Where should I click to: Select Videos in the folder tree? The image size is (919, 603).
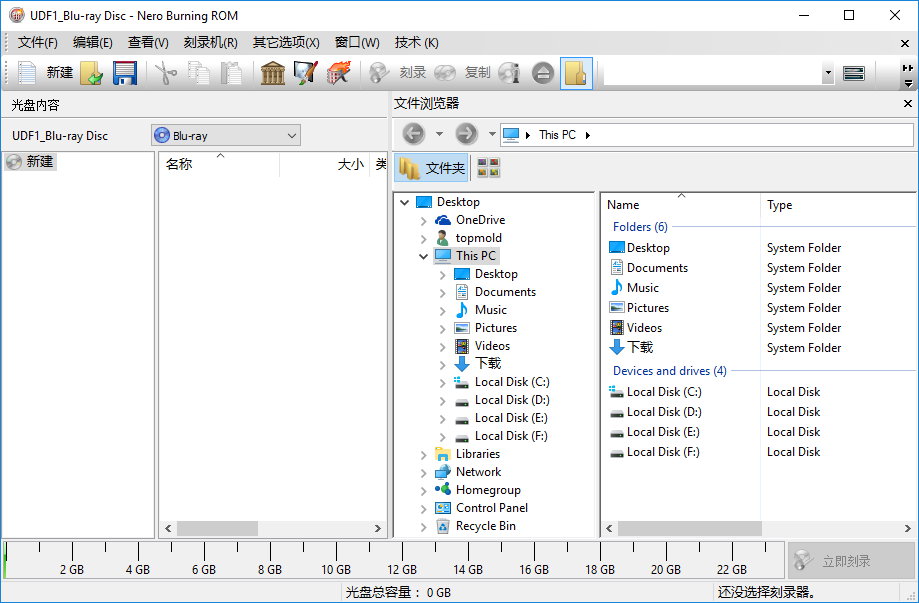(x=492, y=346)
